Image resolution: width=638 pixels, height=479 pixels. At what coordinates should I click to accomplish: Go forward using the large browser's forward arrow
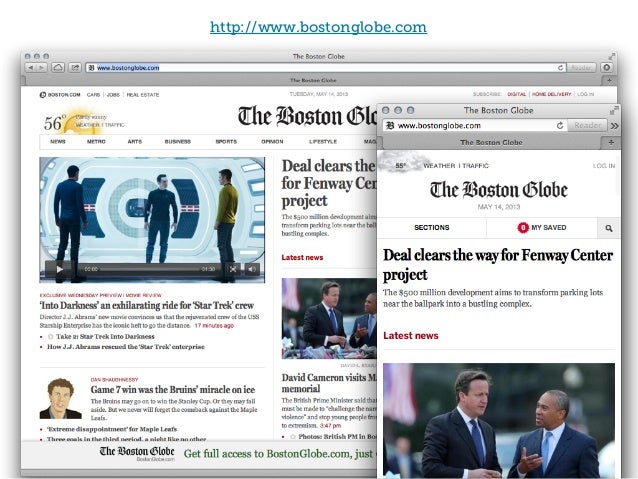pos(42,68)
